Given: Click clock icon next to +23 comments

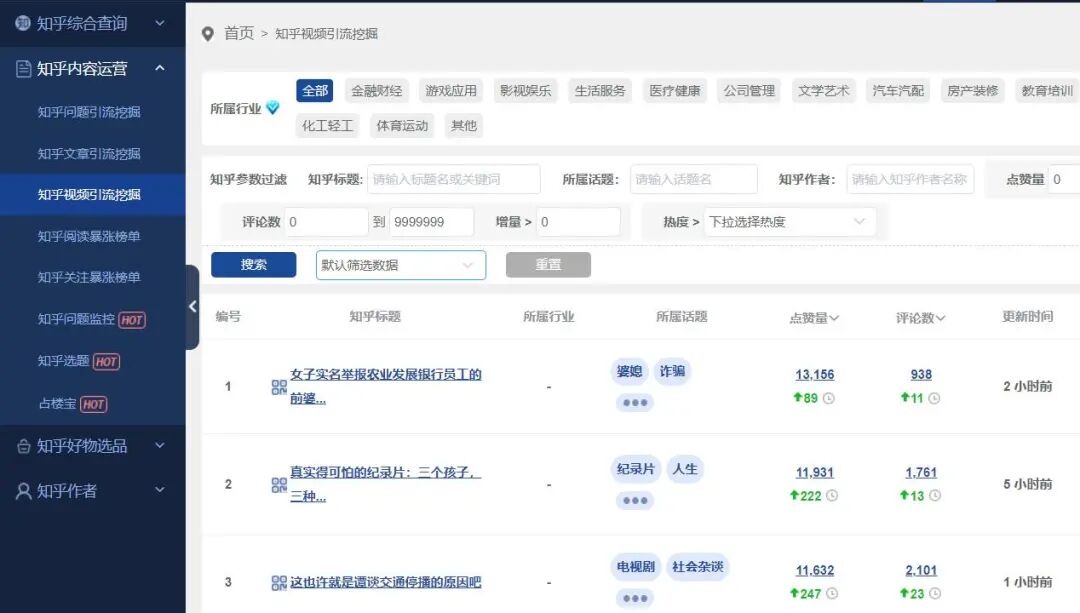Looking at the screenshot, I should [x=935, y=593].
